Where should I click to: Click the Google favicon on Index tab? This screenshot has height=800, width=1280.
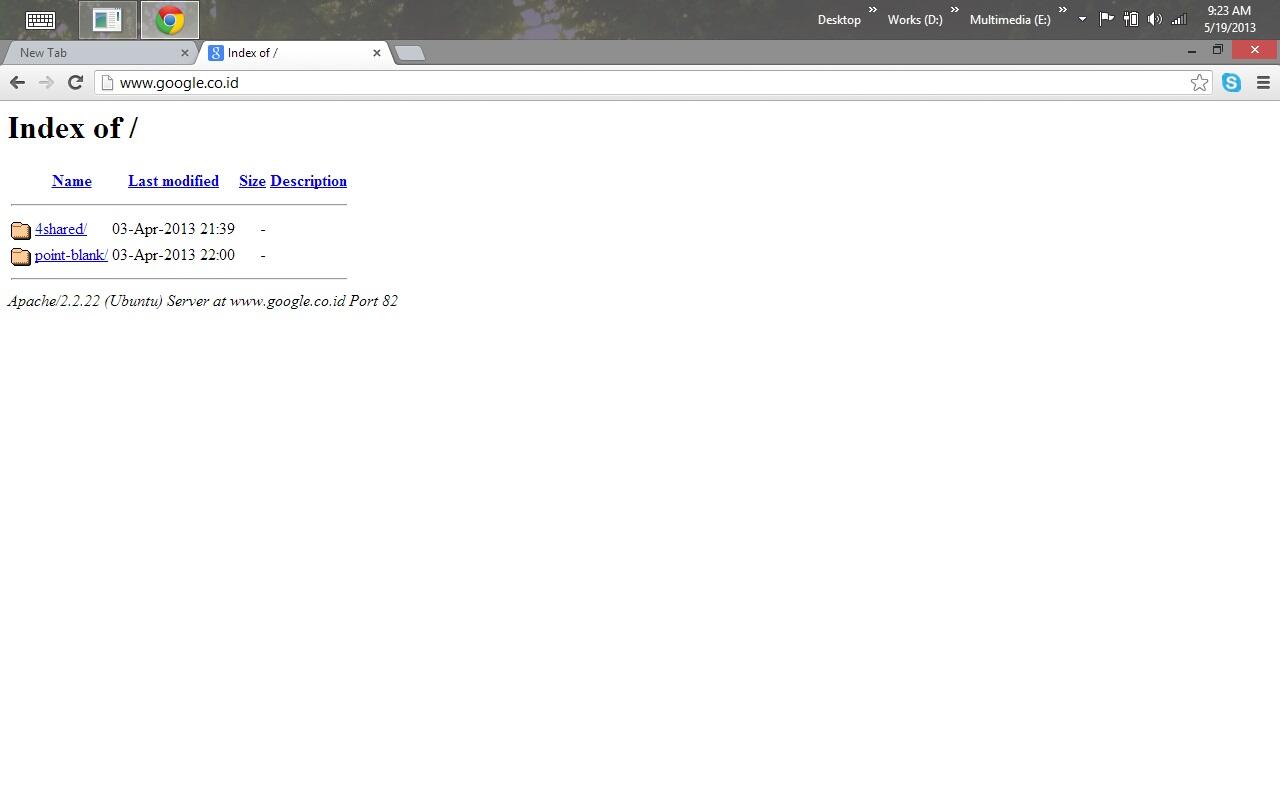pyautogui.click(x=215, y=53)
